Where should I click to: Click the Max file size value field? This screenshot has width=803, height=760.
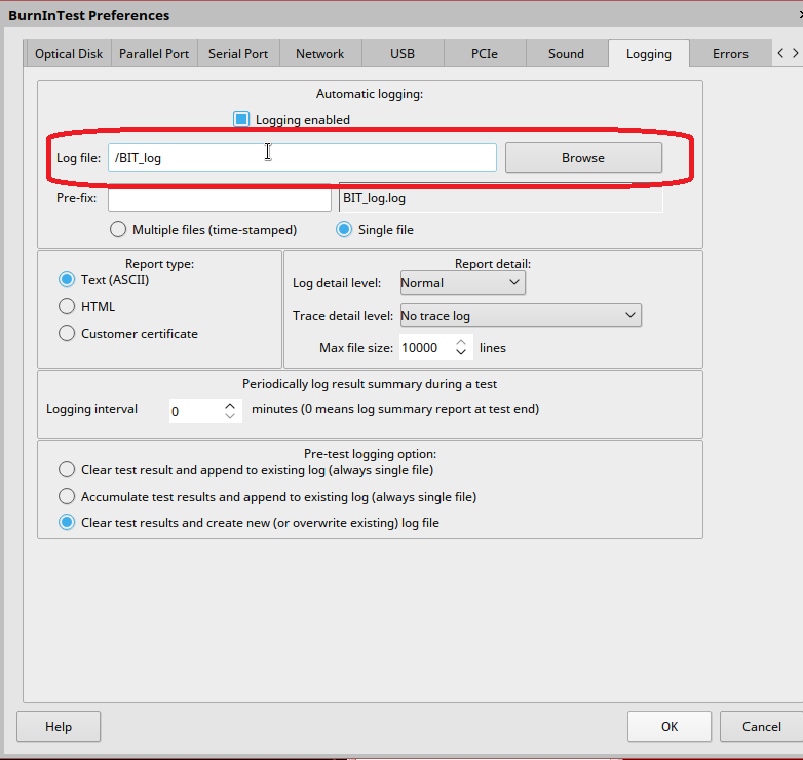coord(425,348)
